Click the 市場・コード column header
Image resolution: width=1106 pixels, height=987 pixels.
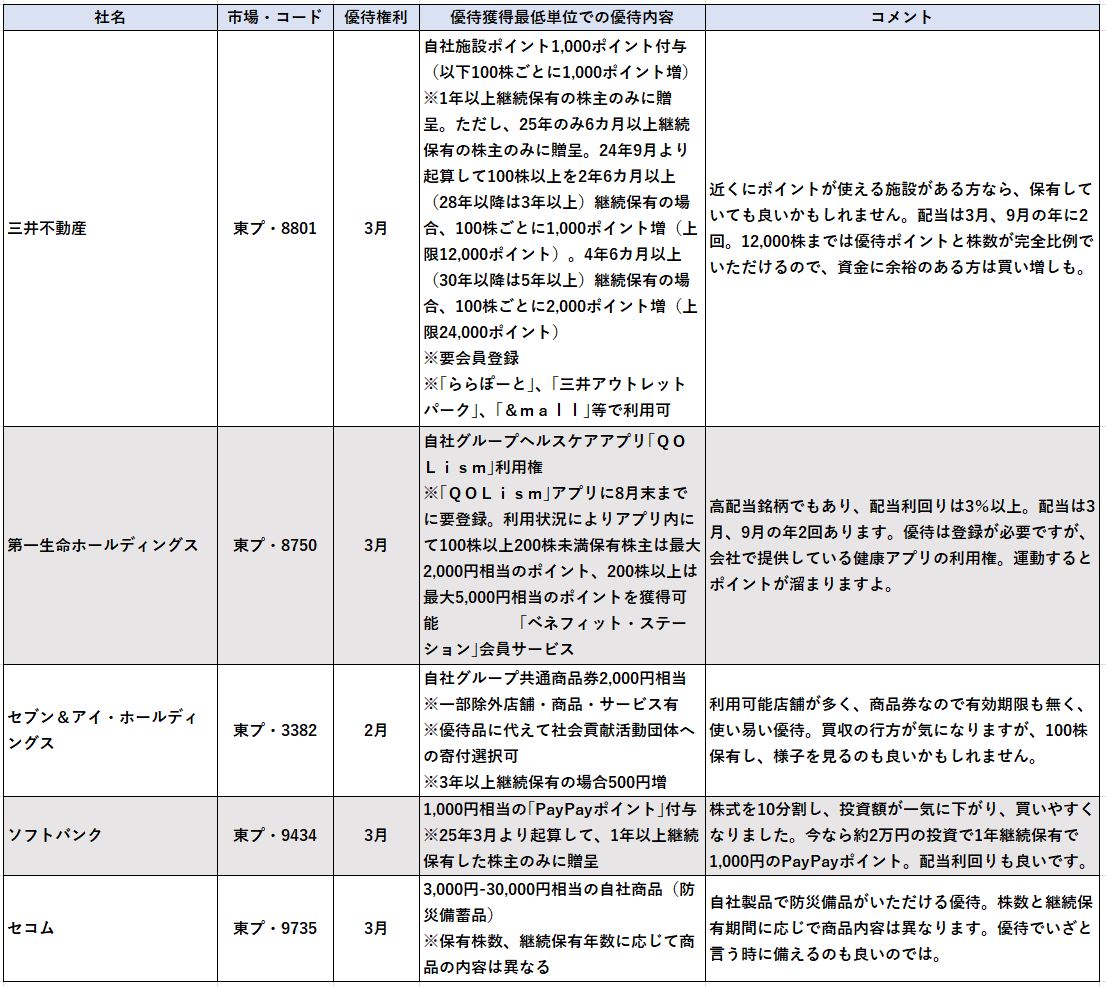(x=275, y=17)
